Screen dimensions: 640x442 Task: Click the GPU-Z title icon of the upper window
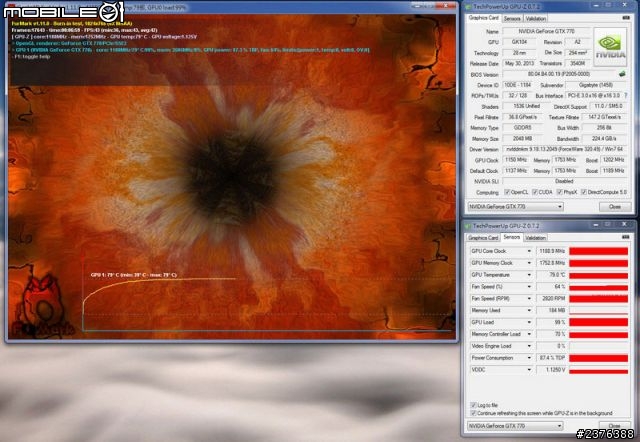[468, 7]
